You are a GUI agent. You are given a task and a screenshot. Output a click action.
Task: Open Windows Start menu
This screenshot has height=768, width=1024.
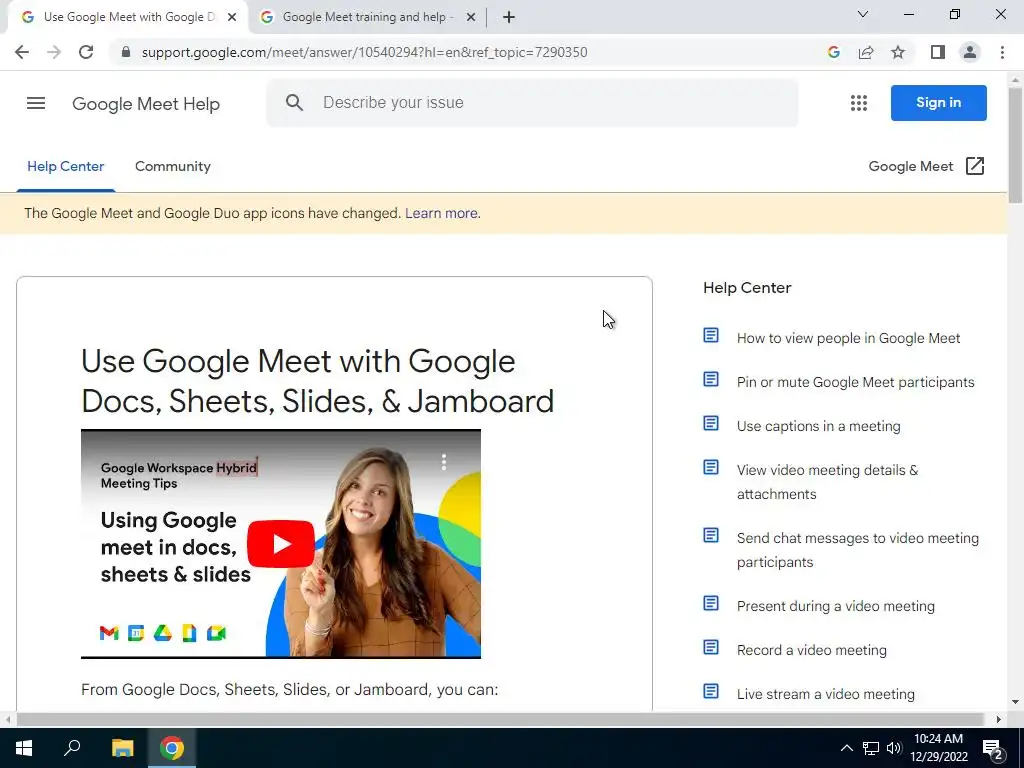(24, 748)
